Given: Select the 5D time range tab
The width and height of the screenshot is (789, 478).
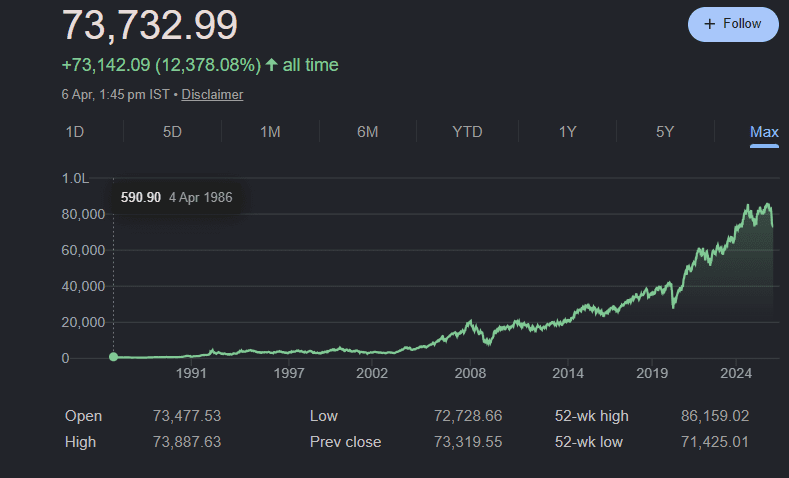Looking at the screenshot, I should click(172, 132).
